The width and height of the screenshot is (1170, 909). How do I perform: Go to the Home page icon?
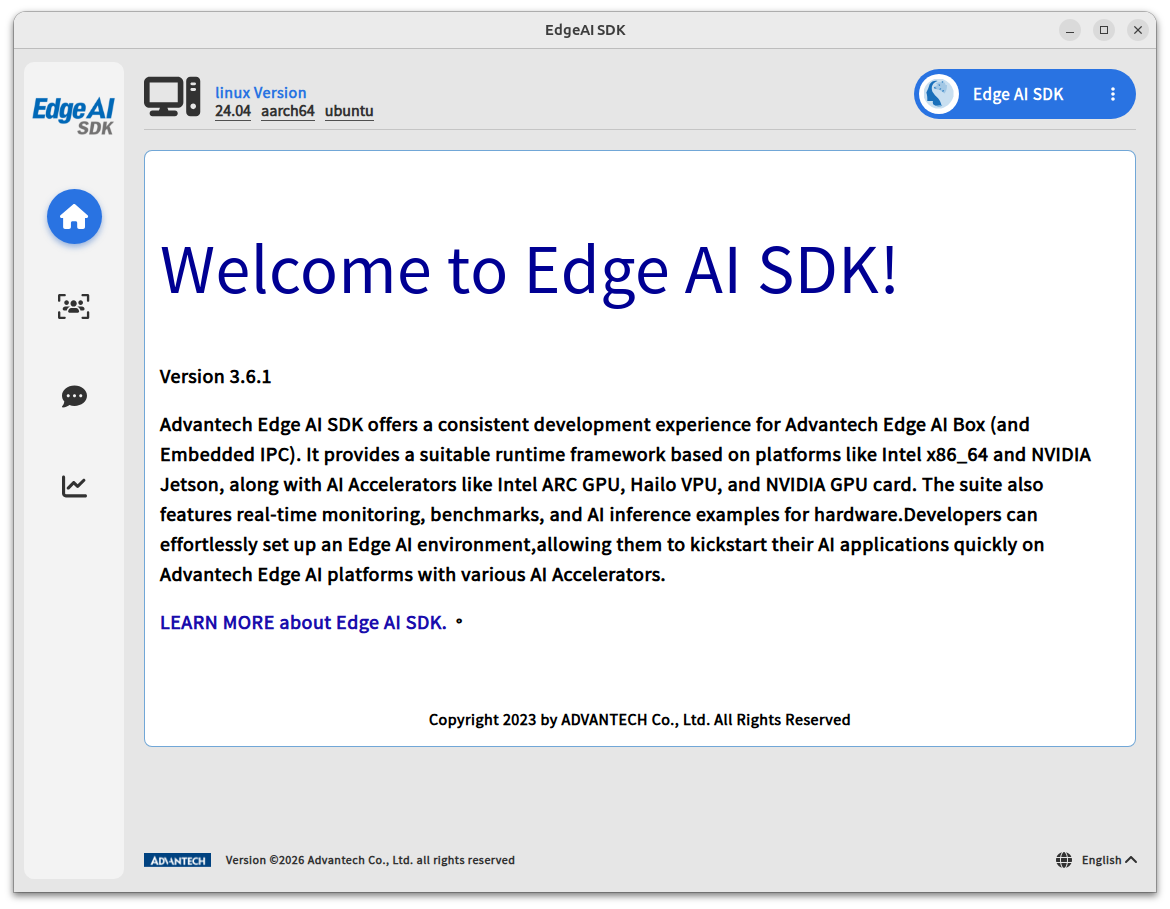tap(74, 217)
